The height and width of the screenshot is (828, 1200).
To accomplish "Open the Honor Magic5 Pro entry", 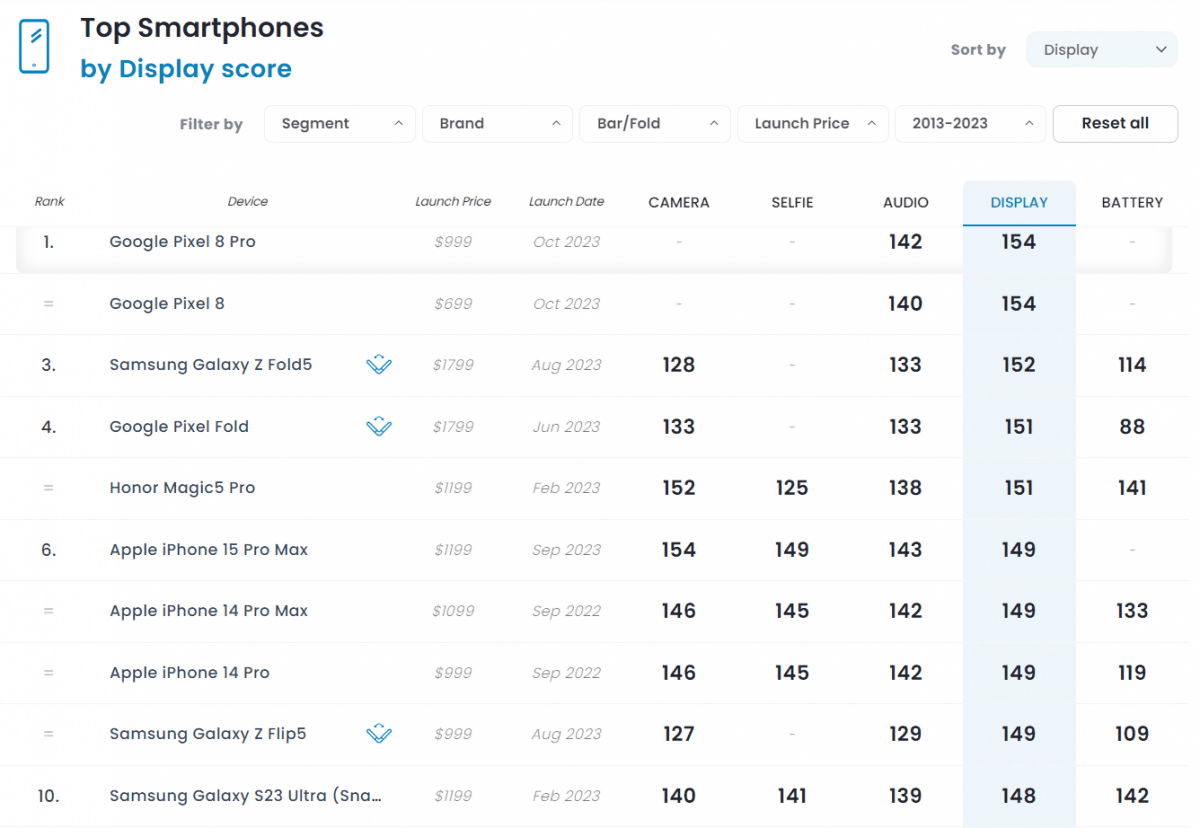I will tap(182, 488).
